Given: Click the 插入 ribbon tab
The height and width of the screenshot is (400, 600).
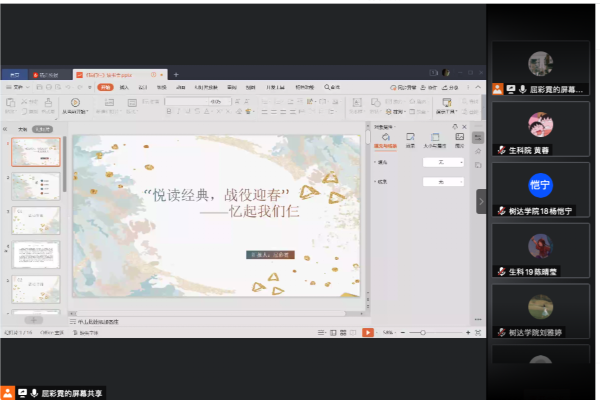Looking at the screenshot, I should (x=125, y=88).
